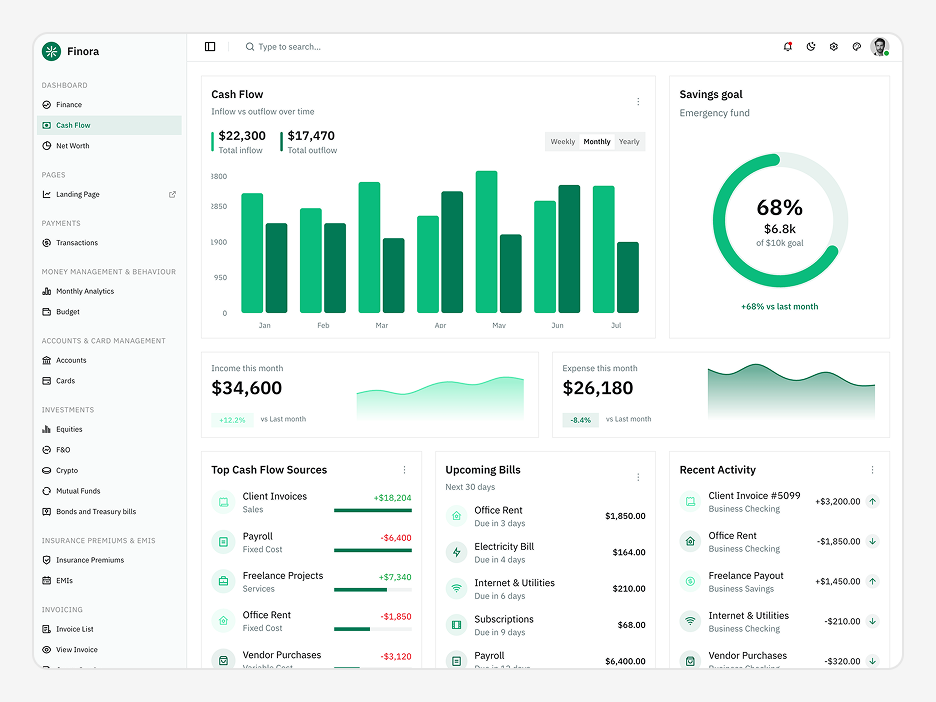Click the Budget icon in sidebar
This screenshot has height=702, width=936.
tap(47, 312)
